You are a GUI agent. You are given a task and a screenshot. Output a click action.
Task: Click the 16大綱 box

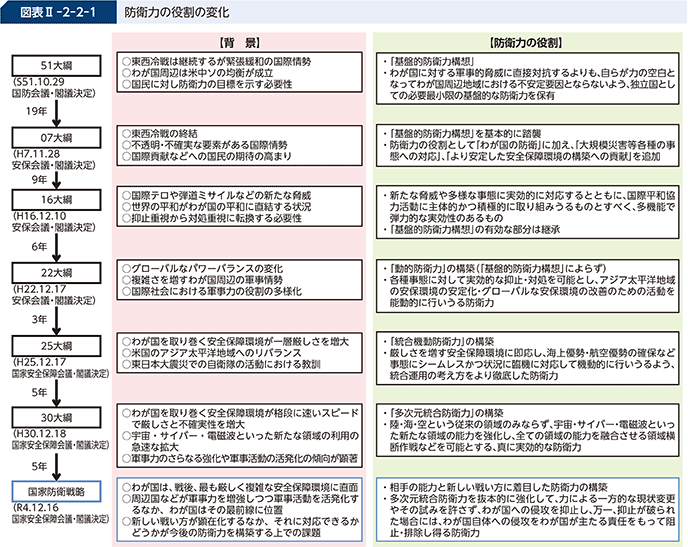pyautogui.click(x=56, y=200)
